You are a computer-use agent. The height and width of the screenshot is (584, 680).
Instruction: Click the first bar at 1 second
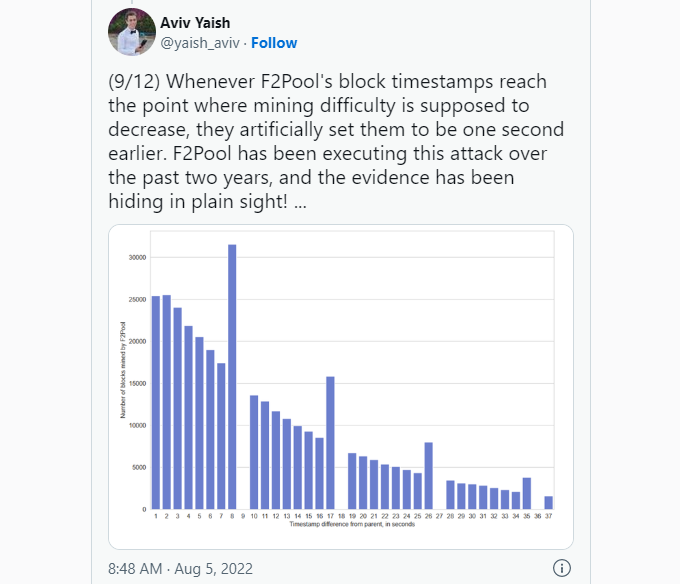pos(156,402)
